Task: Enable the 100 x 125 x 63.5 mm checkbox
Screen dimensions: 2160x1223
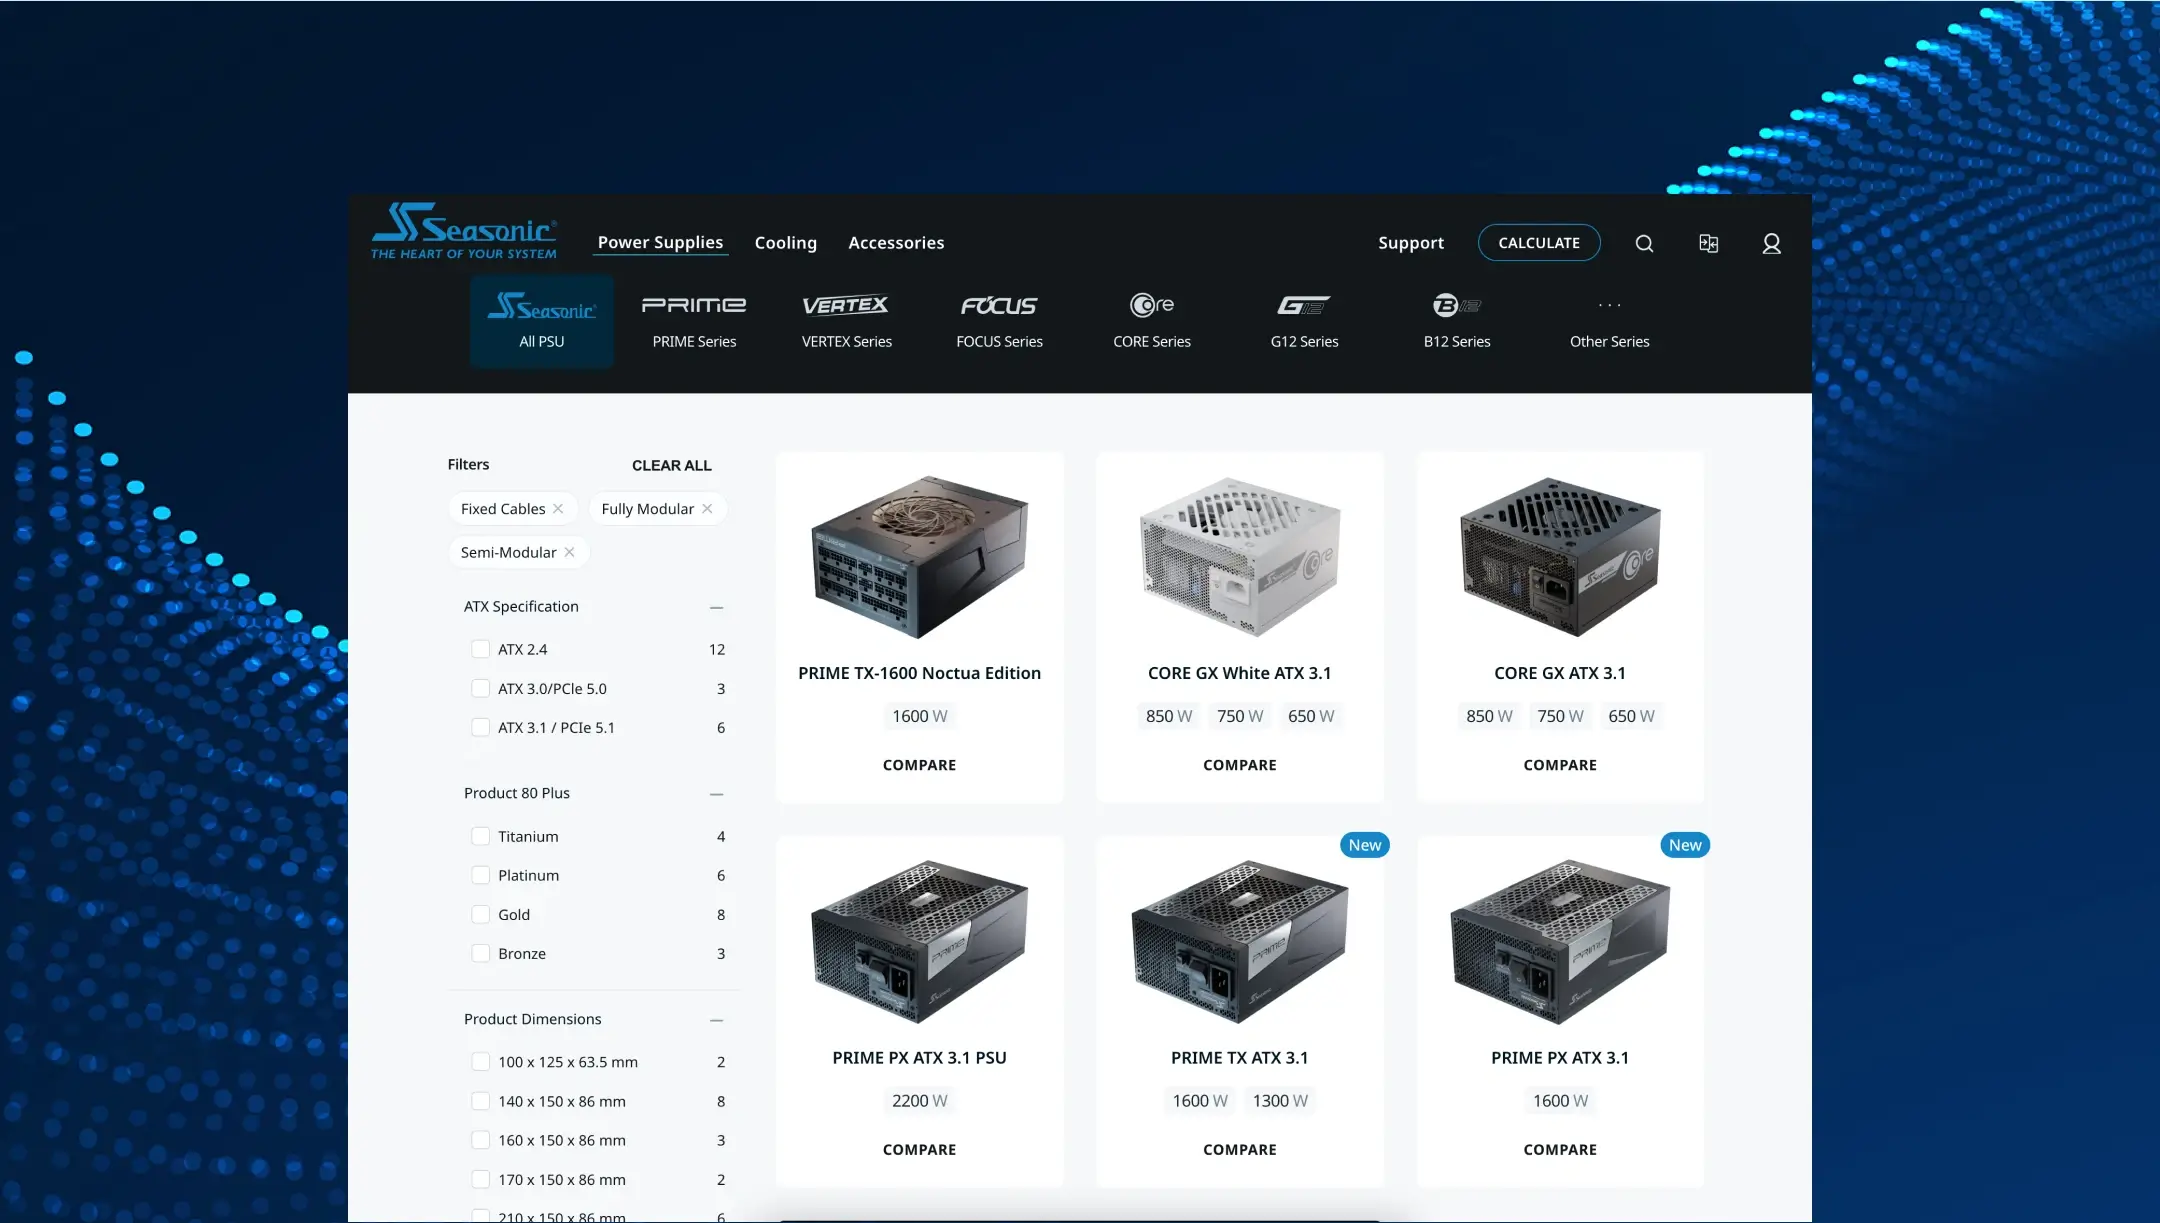Action: pos(481,1062)
